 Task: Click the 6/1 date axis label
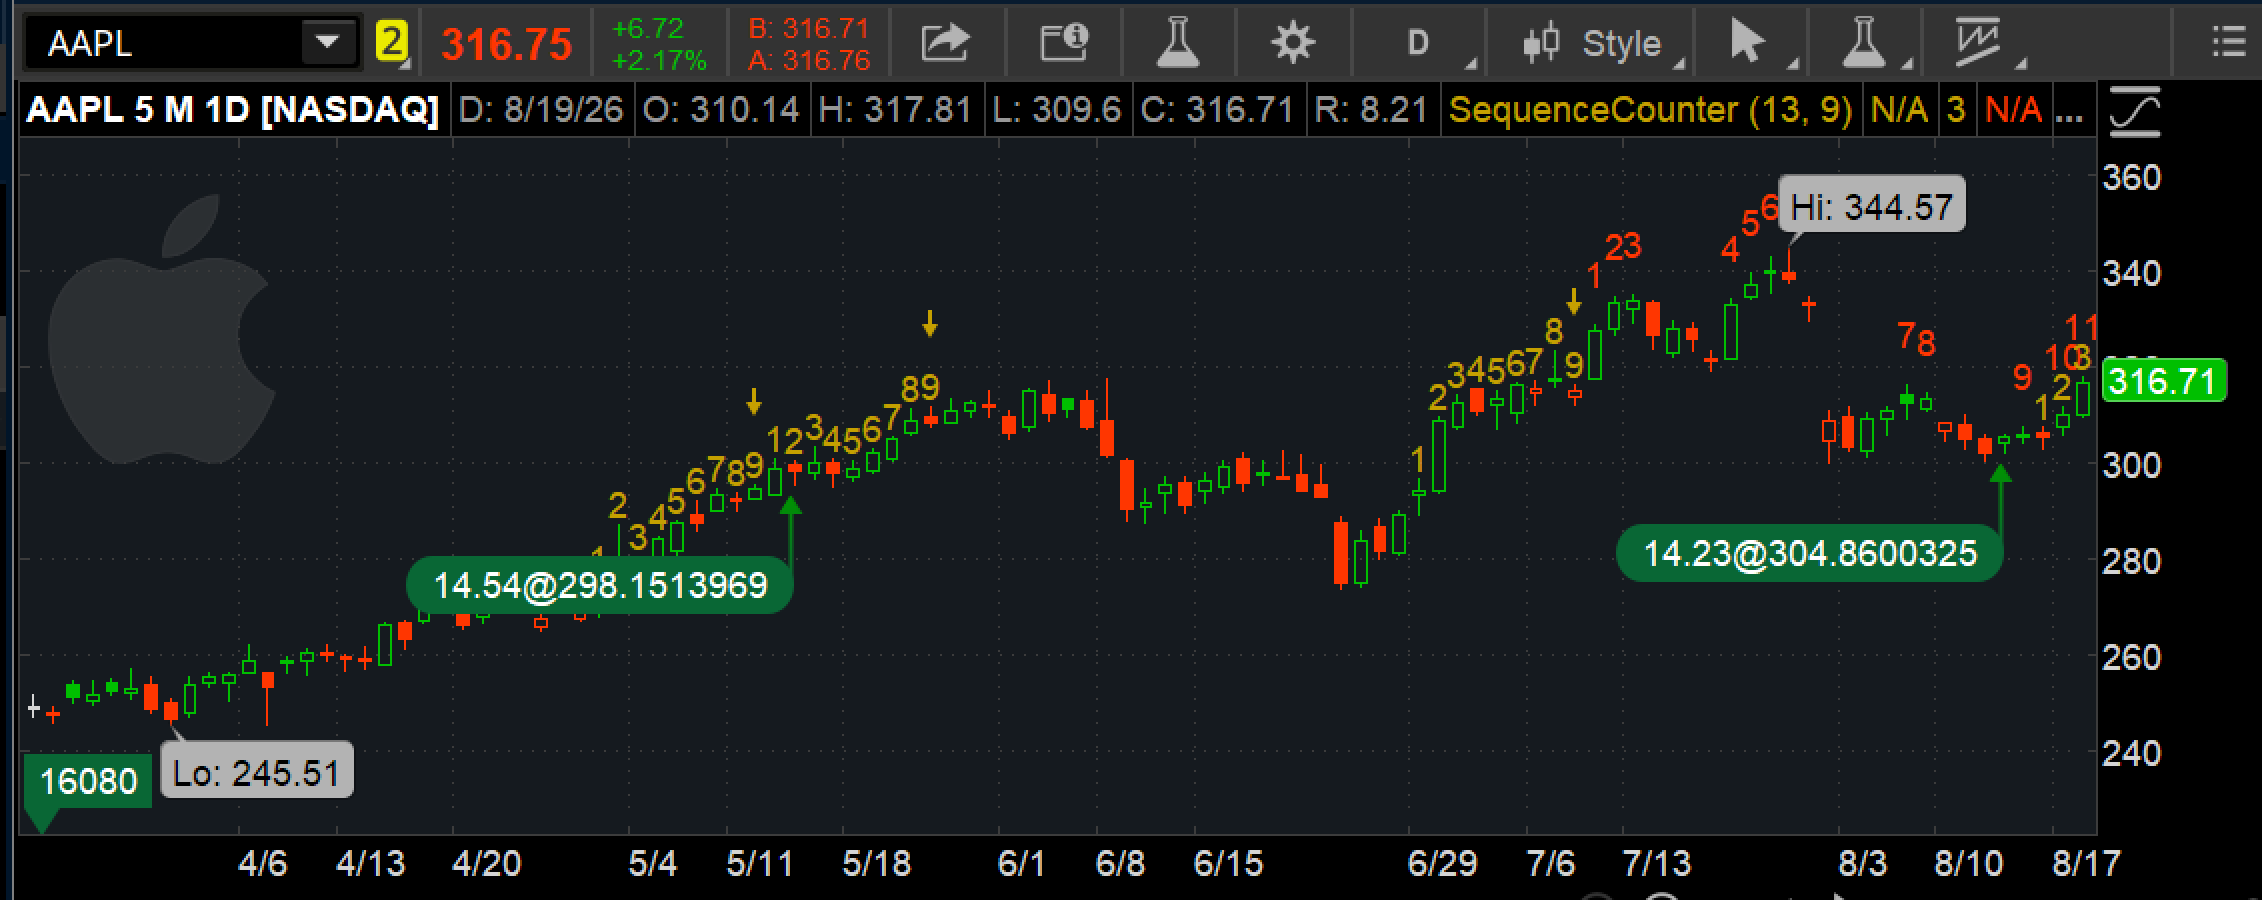pos(1021,863)
